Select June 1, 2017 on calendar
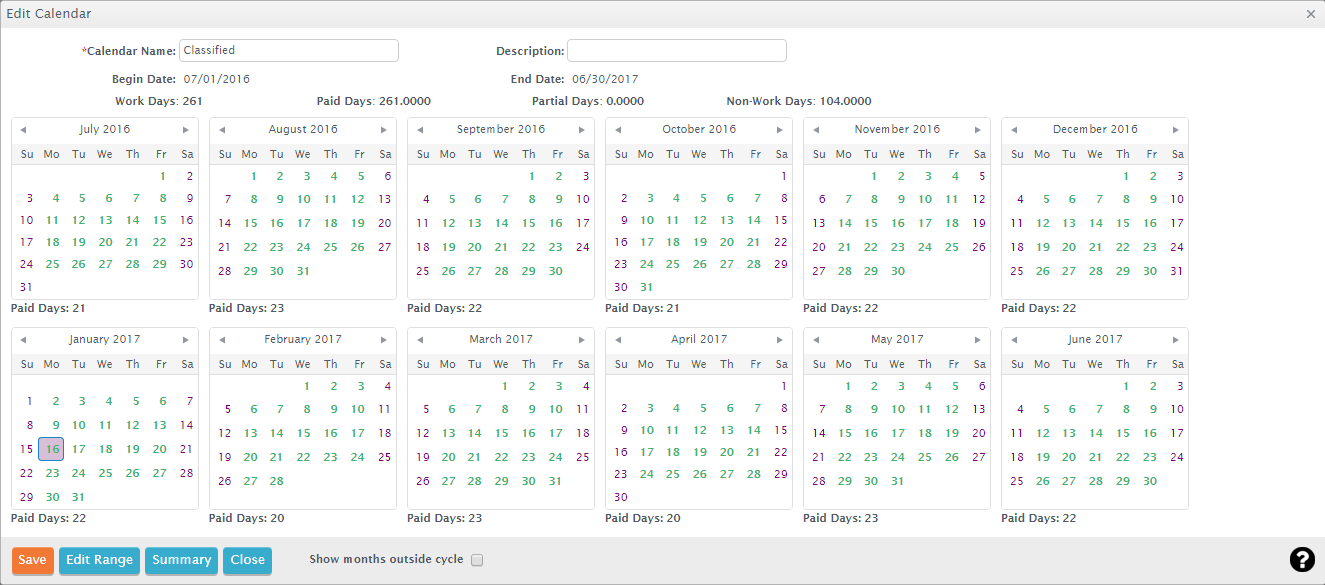The width and height of the screenshot is (1325, 585). (1126, 386)
